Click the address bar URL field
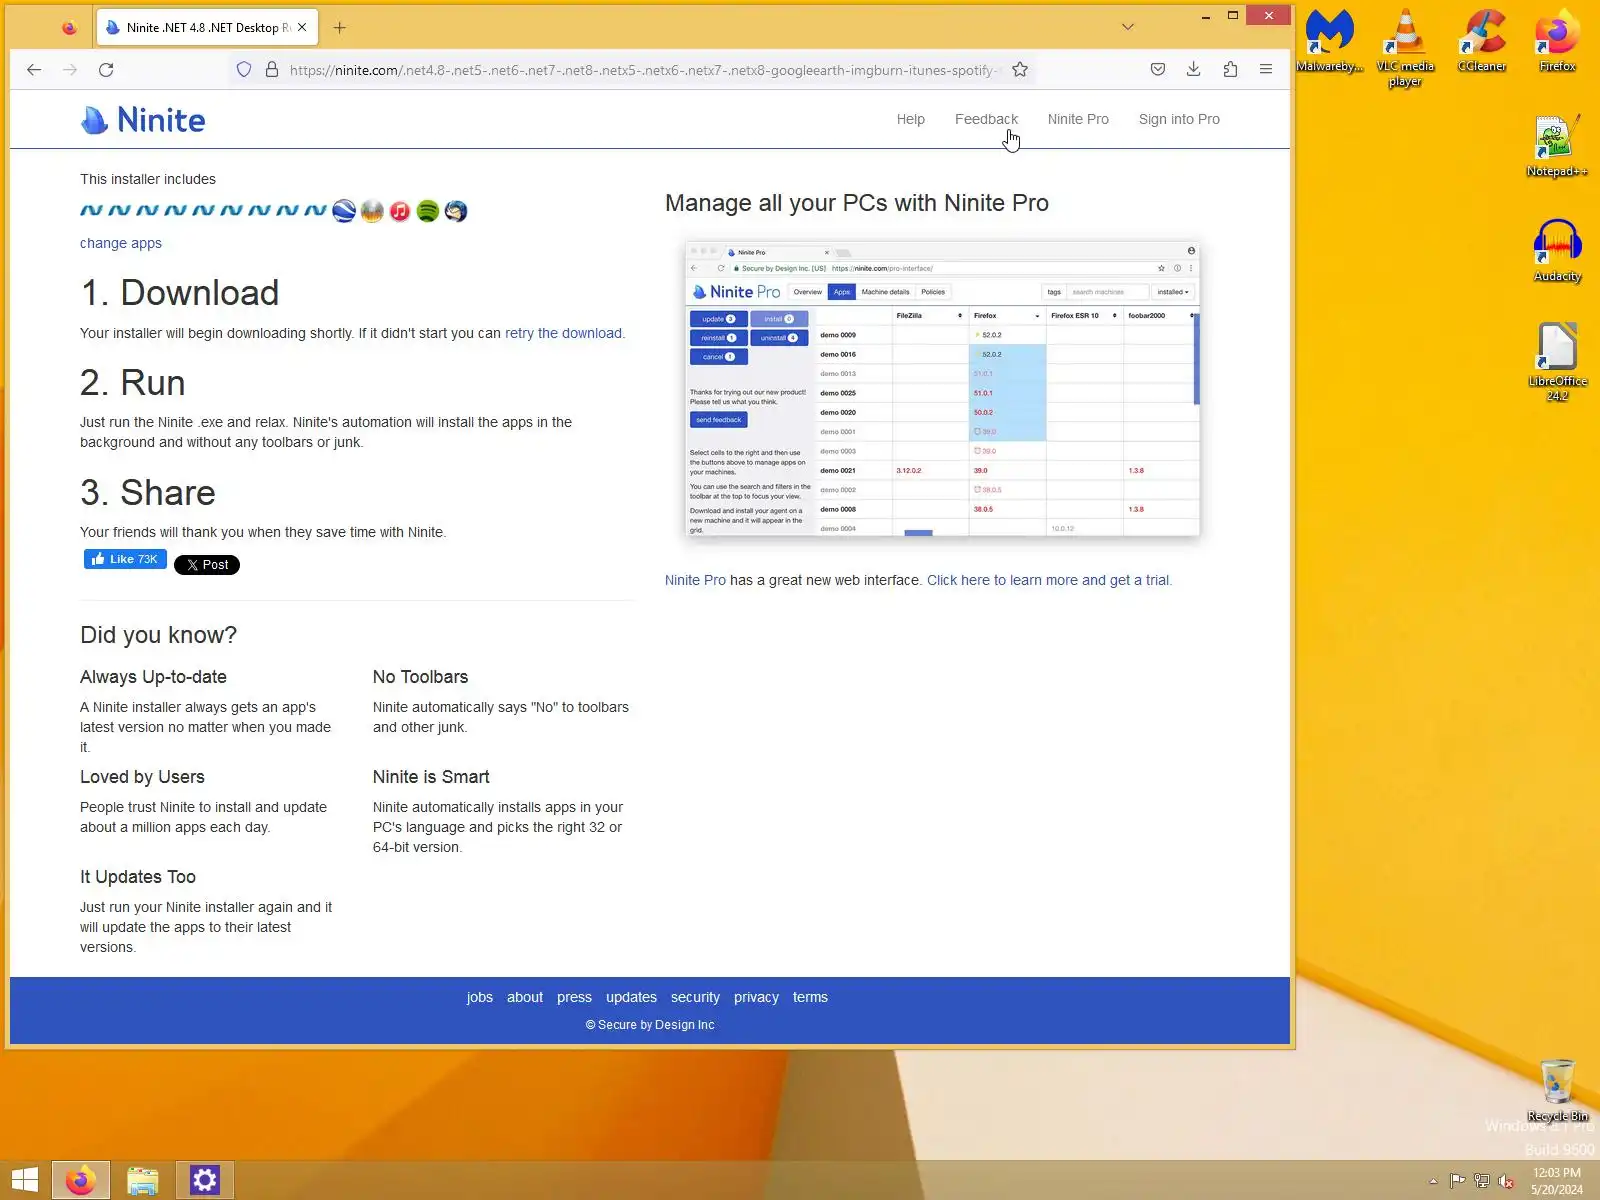This screenshot has height=1200, width=1600. pyautogui.click(x=642, y=70)
